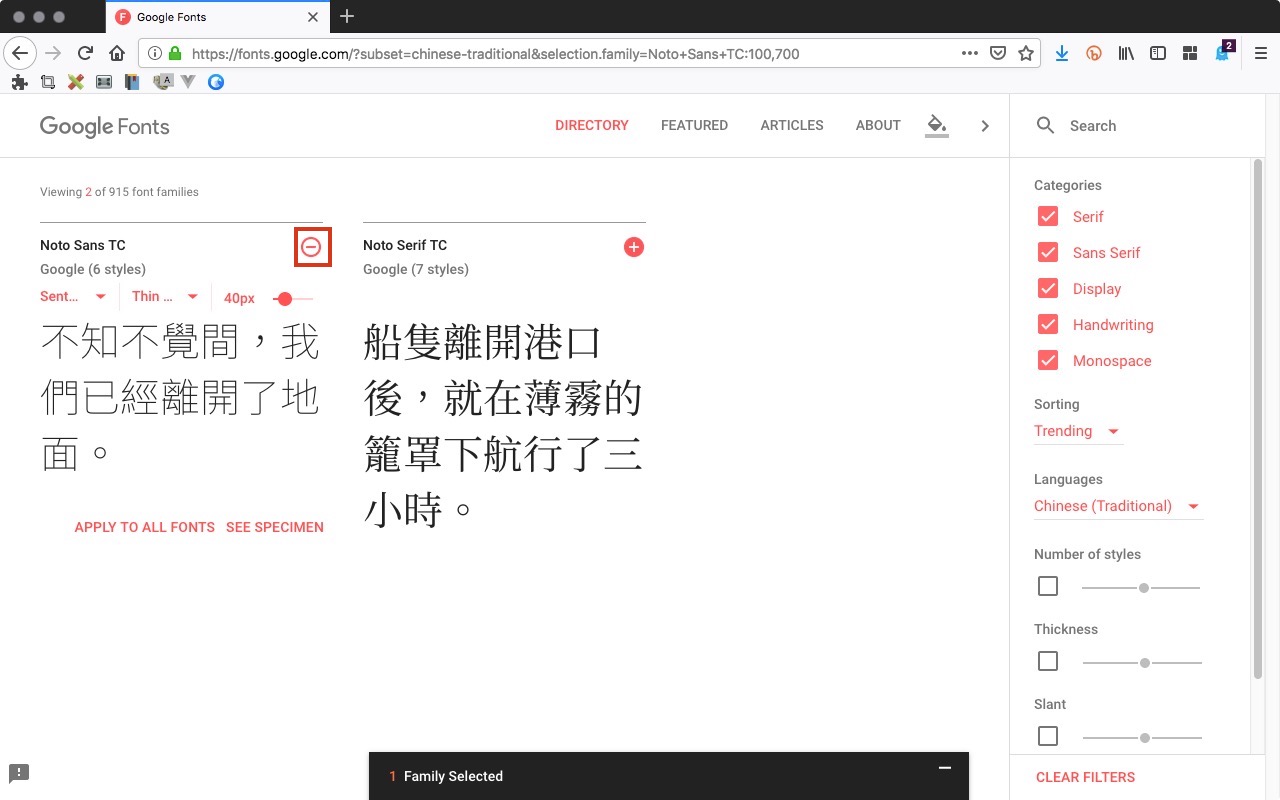Click the gray V bookmark icon
The height and width of the screenshot is (800, 1280).
[x=187, y=82]
